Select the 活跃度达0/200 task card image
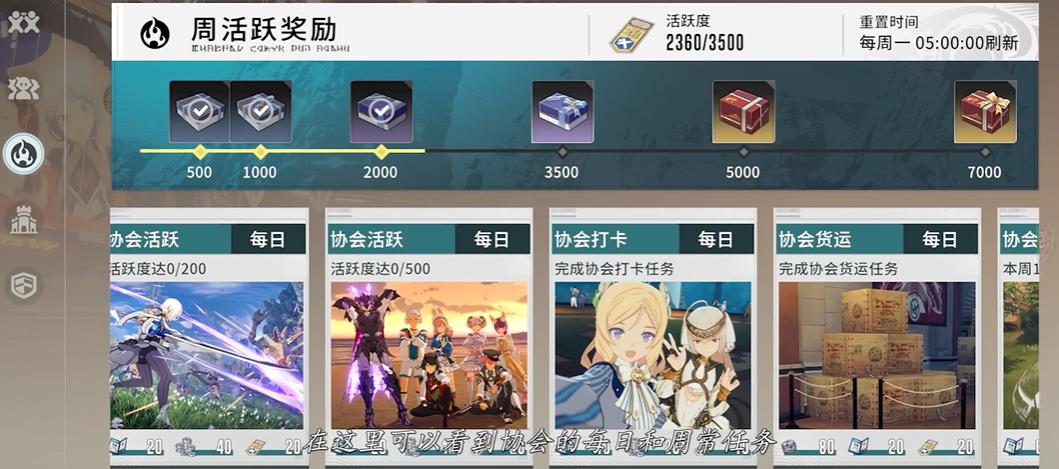 click(207, 355)
